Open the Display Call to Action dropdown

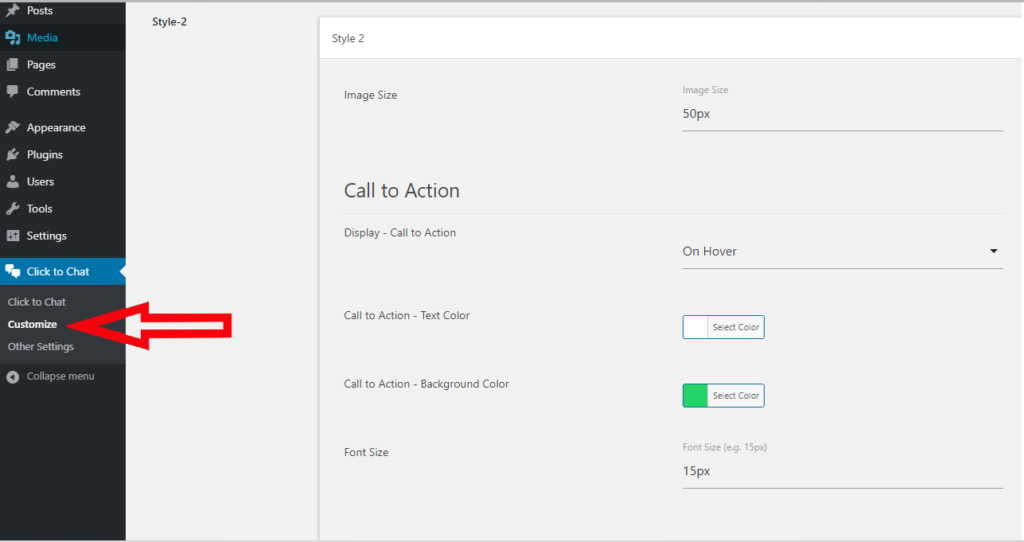(x=842, y=251)
